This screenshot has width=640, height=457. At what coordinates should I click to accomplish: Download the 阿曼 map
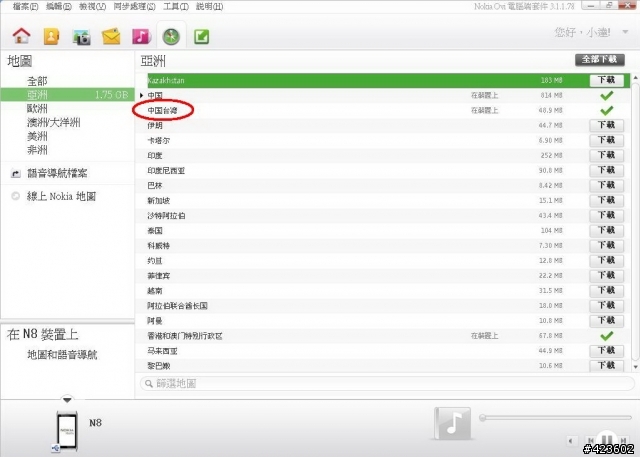pyautogui.click(x=607, y=321)
